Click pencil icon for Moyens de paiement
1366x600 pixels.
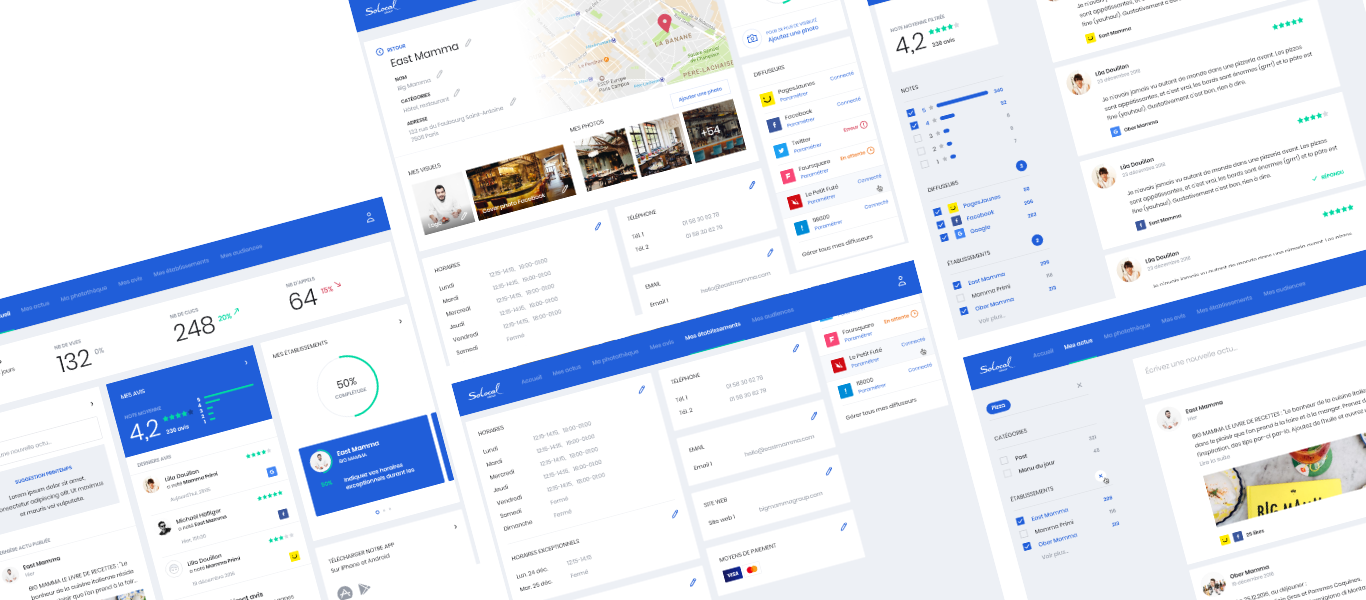(x=843, y=526)
